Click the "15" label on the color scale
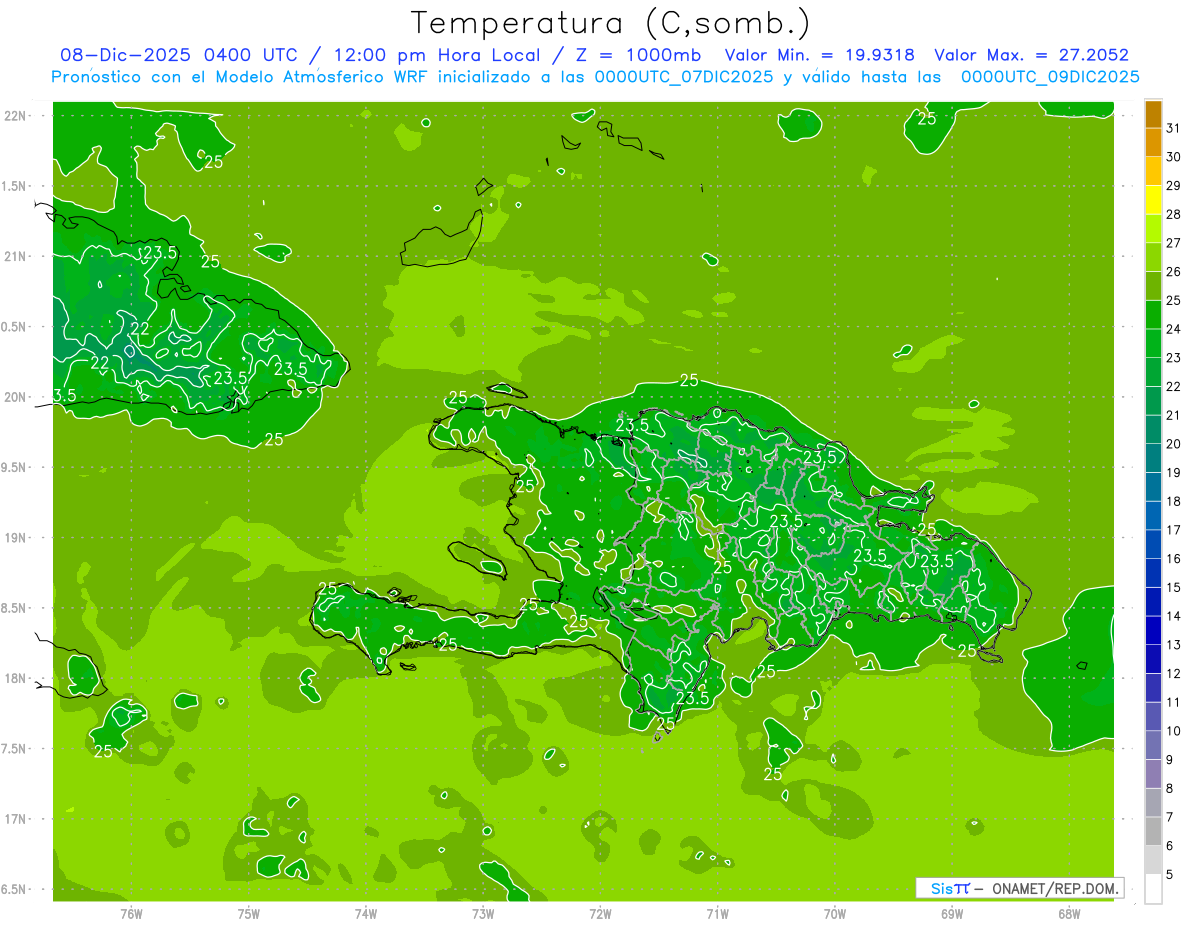 pyautogui.click(x=1174, y=587)
